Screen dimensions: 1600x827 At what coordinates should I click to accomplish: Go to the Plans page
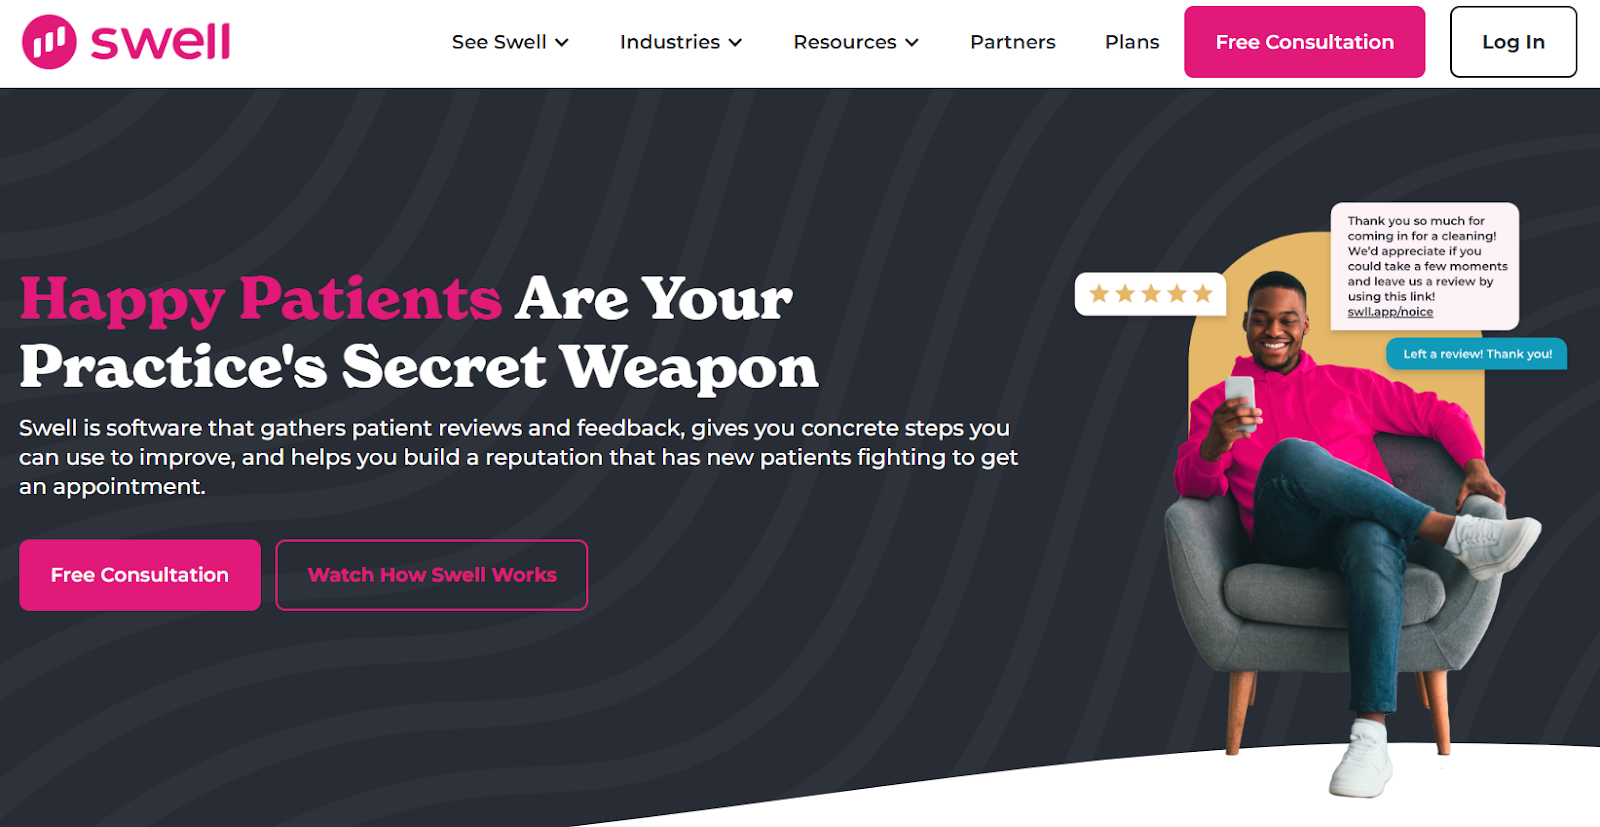(x=1132, y=42)
